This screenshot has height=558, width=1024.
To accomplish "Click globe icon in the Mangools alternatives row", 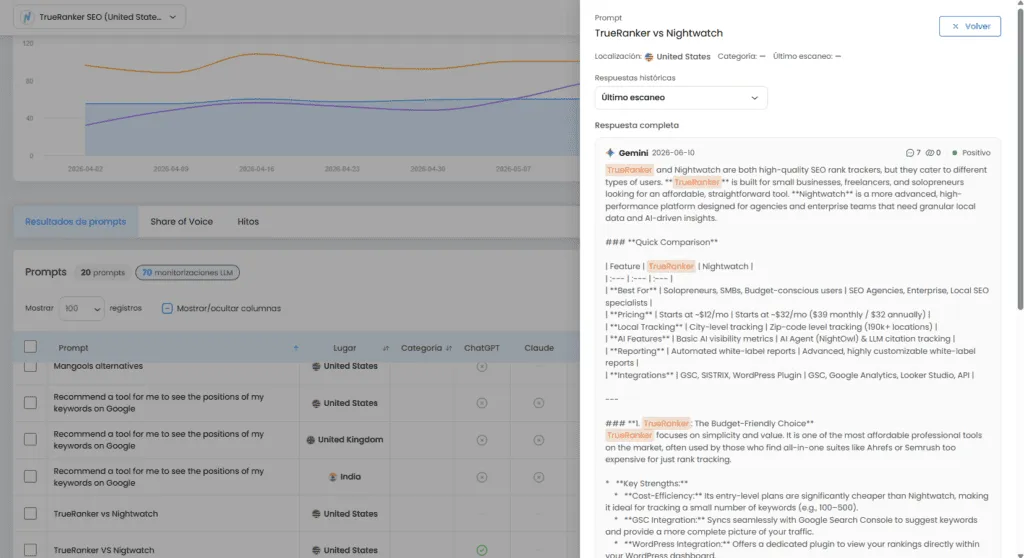I will [316, 367].
